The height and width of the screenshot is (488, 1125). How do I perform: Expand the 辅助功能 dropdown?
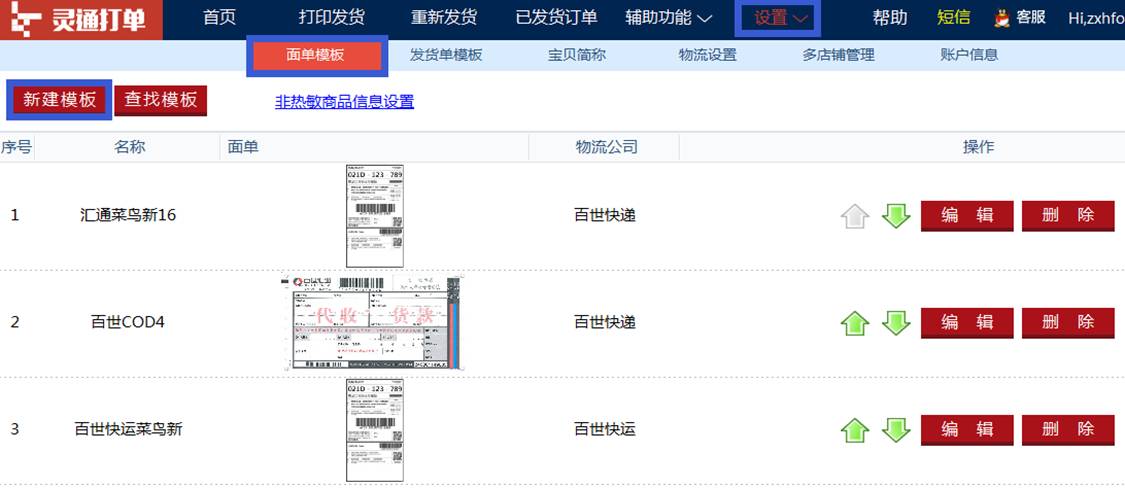(668, 18)
